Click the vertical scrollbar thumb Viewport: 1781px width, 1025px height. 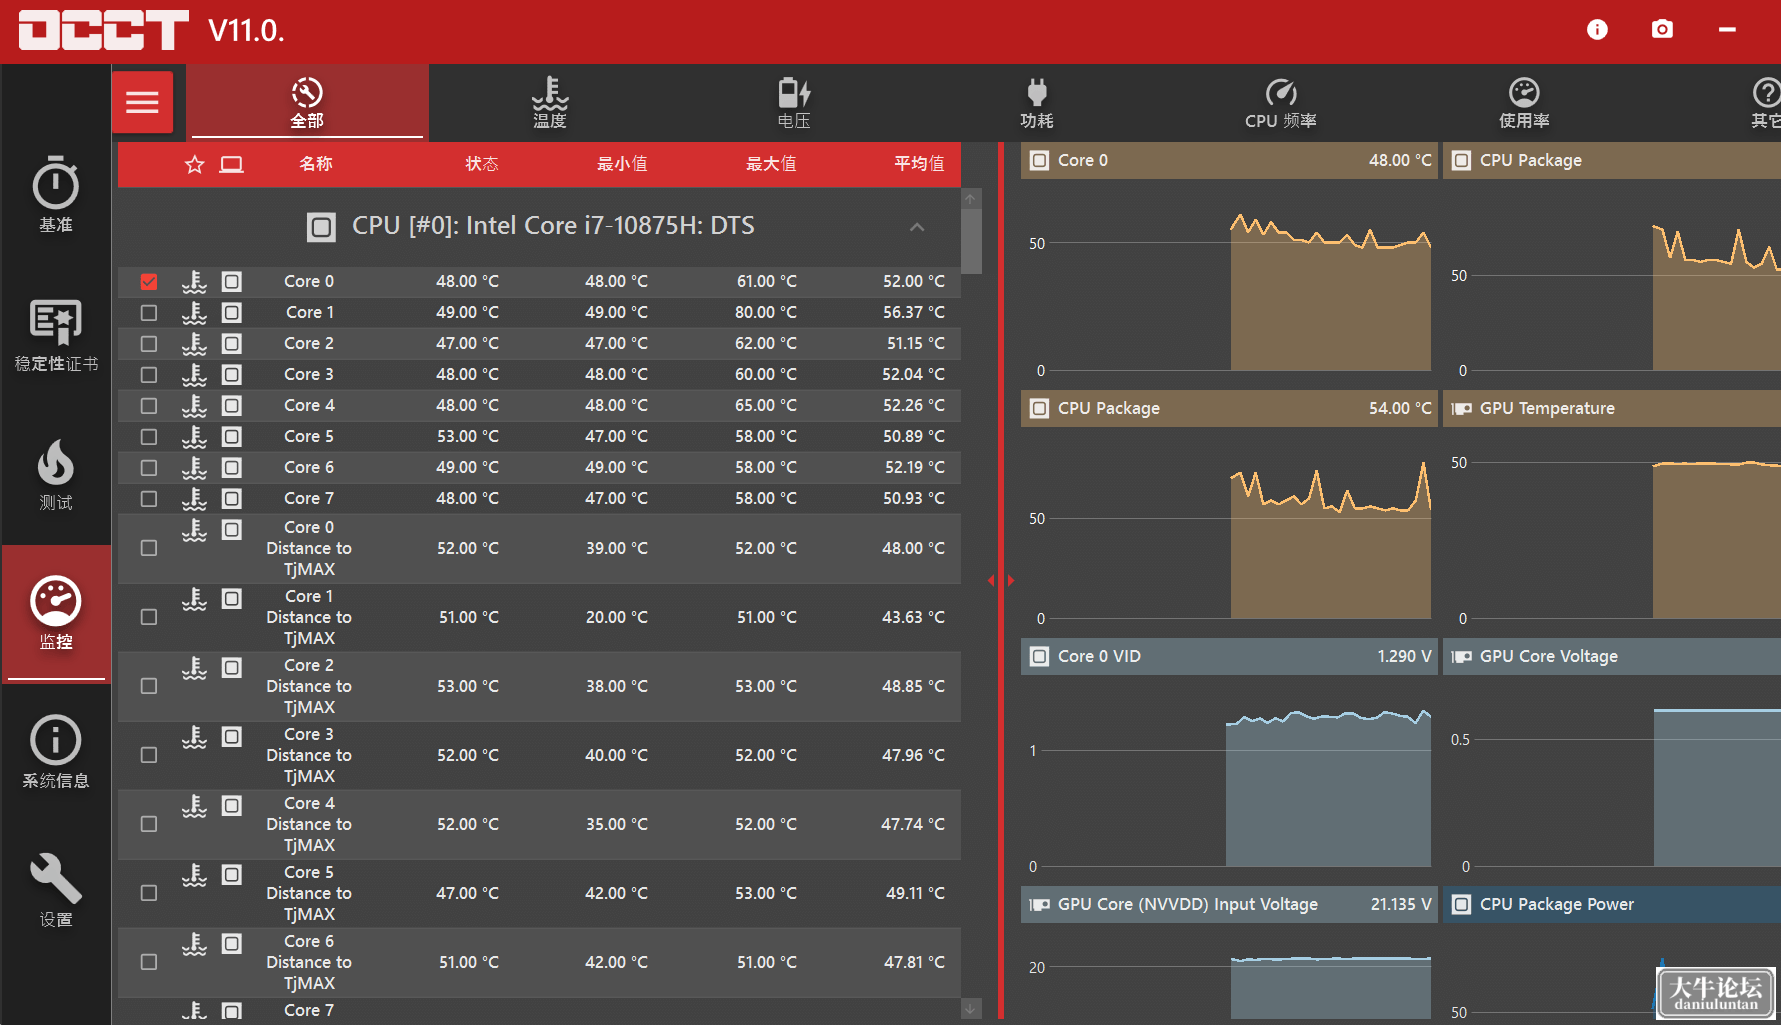point(971,241)
